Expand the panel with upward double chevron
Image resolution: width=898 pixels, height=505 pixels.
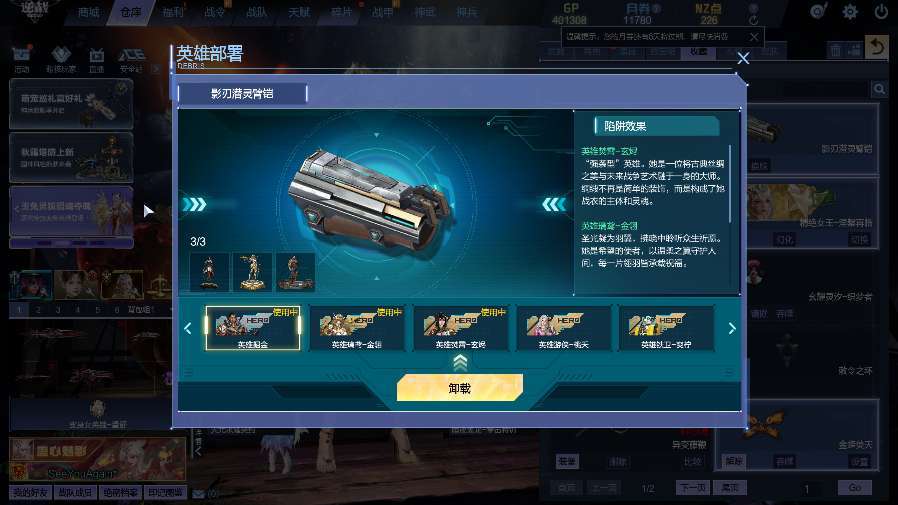(x=460, y=362)
